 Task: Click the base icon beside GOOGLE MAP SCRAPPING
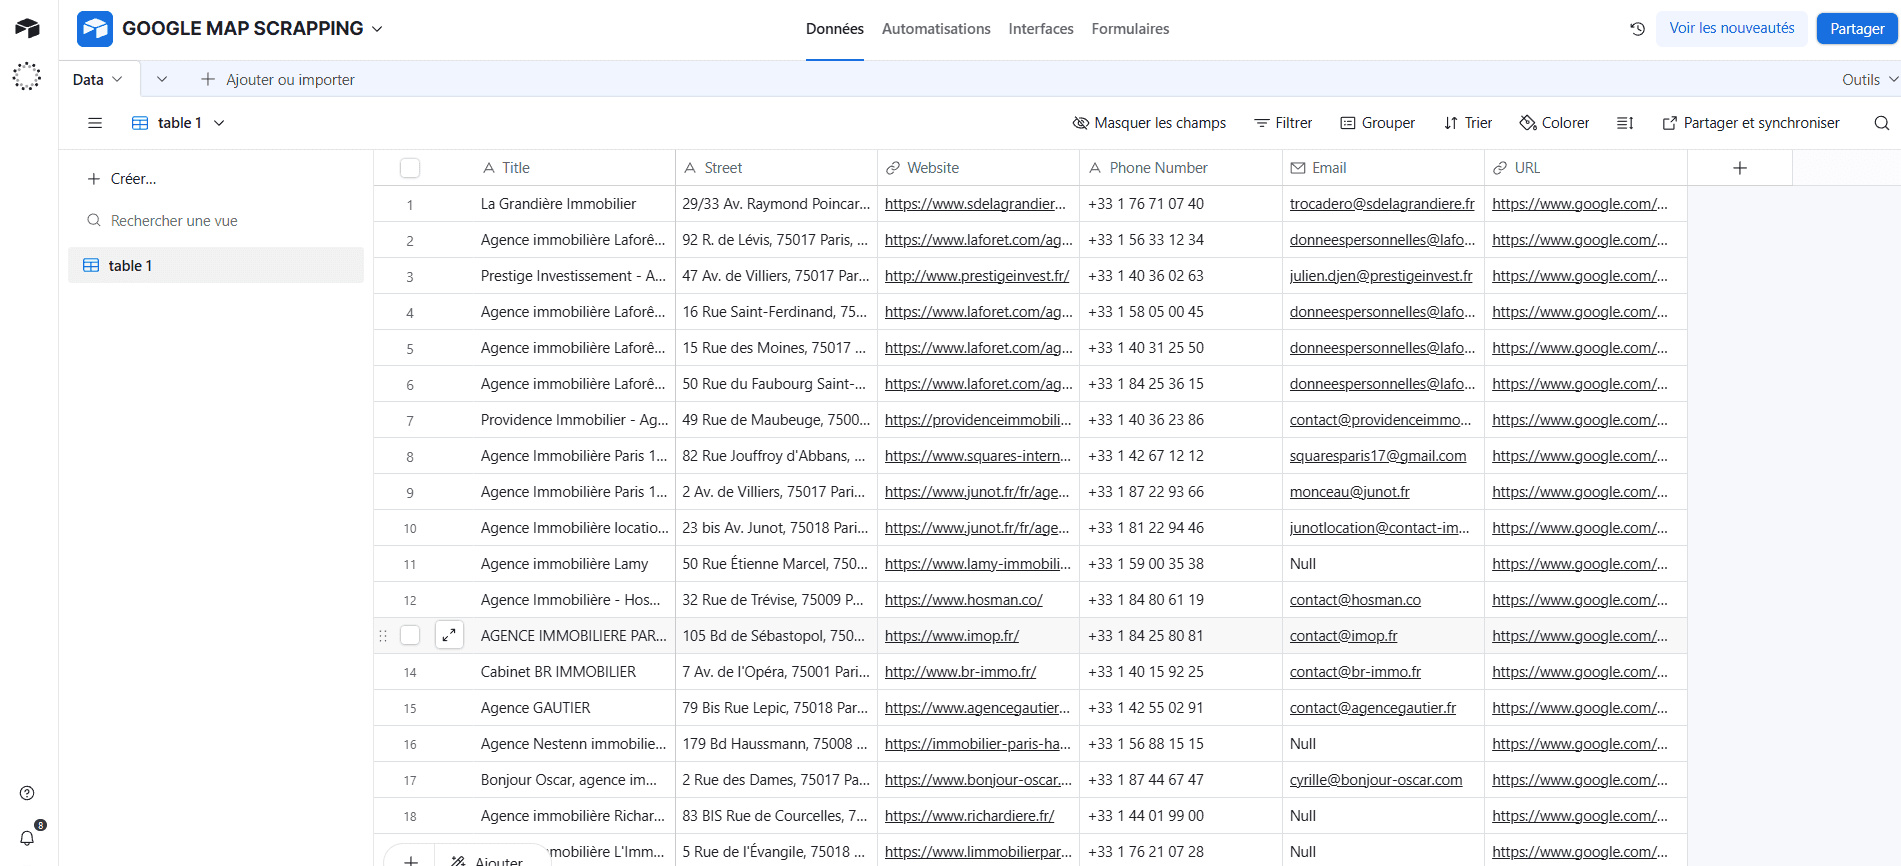[x=95, y=29]
